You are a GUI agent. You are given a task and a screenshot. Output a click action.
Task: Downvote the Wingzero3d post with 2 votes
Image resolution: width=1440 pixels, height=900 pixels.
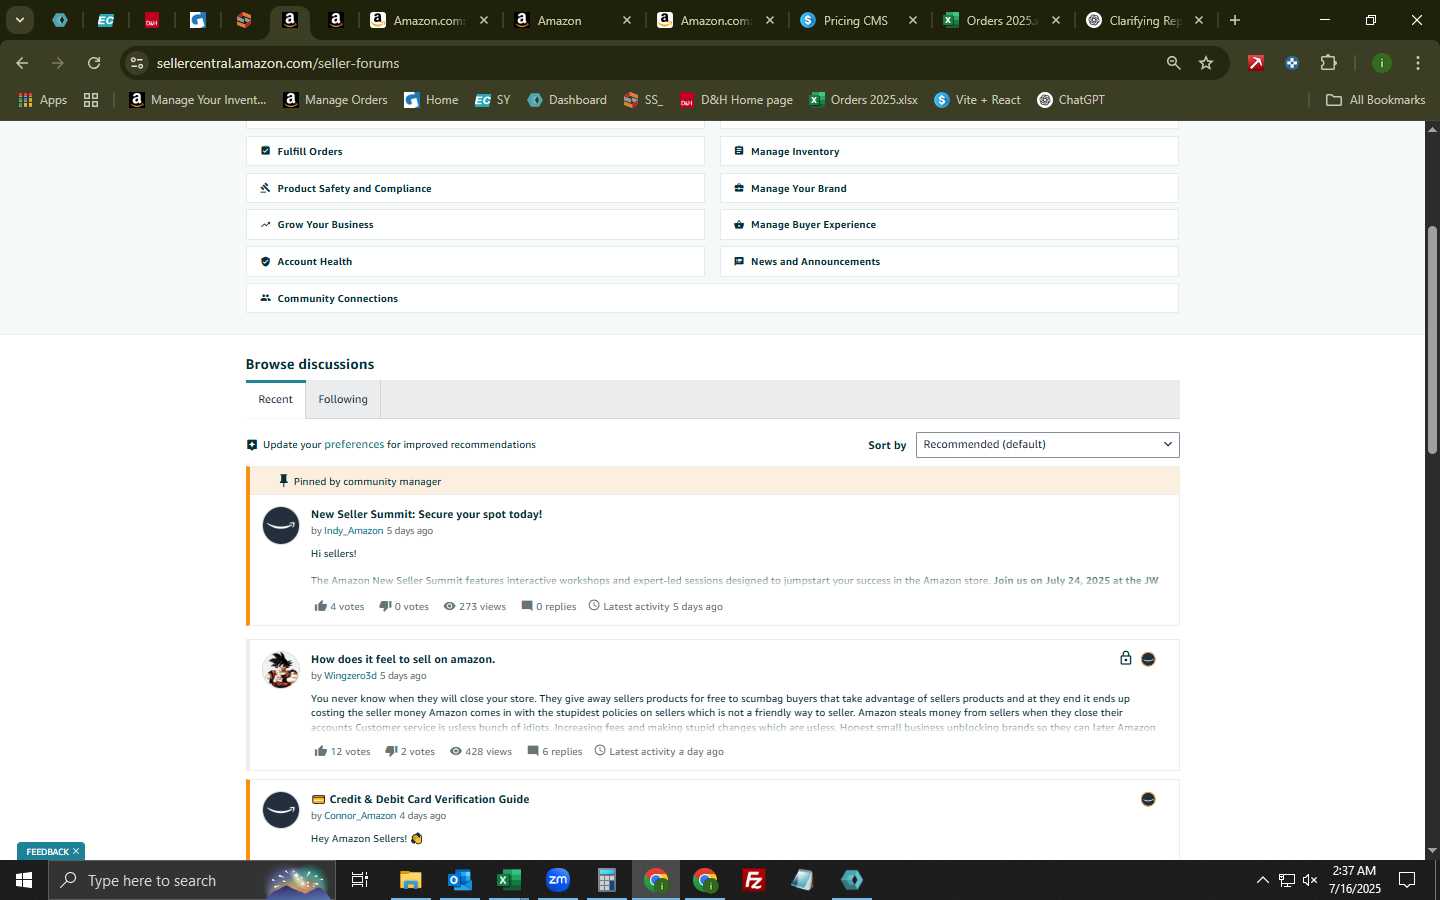click(391, 751)
